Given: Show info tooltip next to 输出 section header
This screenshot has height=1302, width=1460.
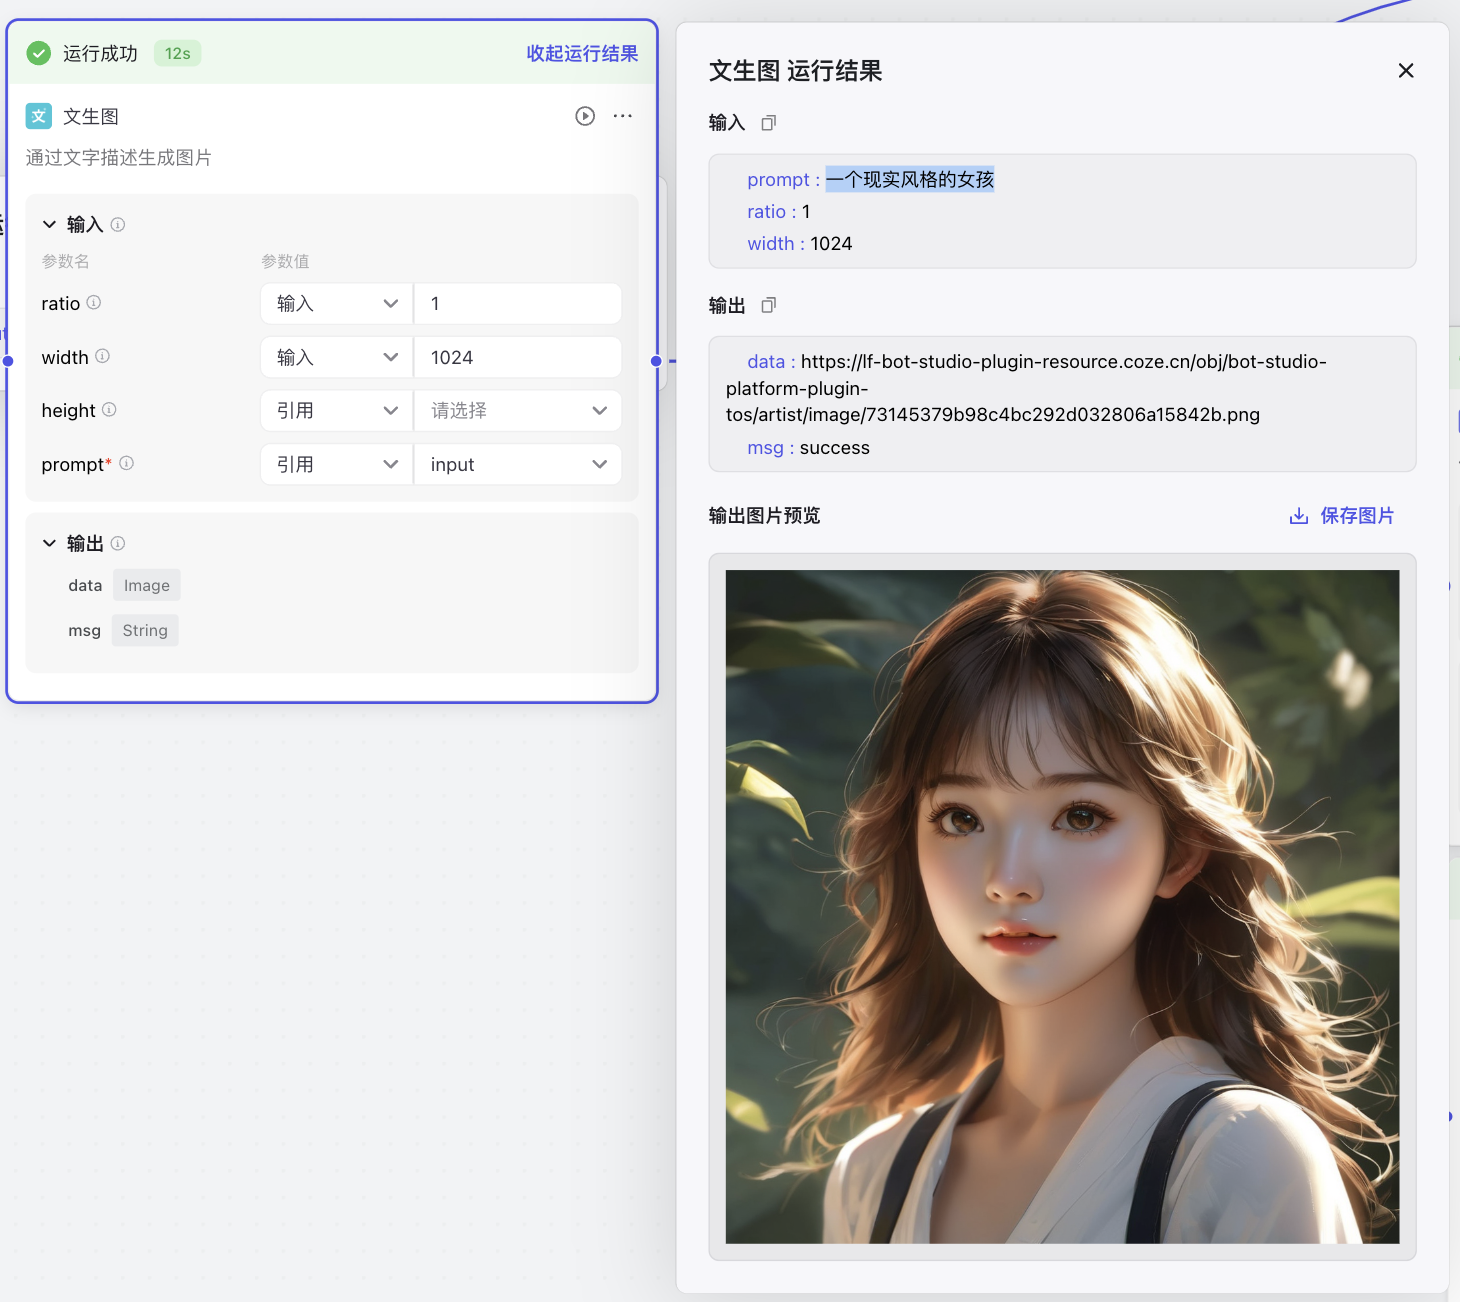Looking at the screenshot, I should coord(118,543).
